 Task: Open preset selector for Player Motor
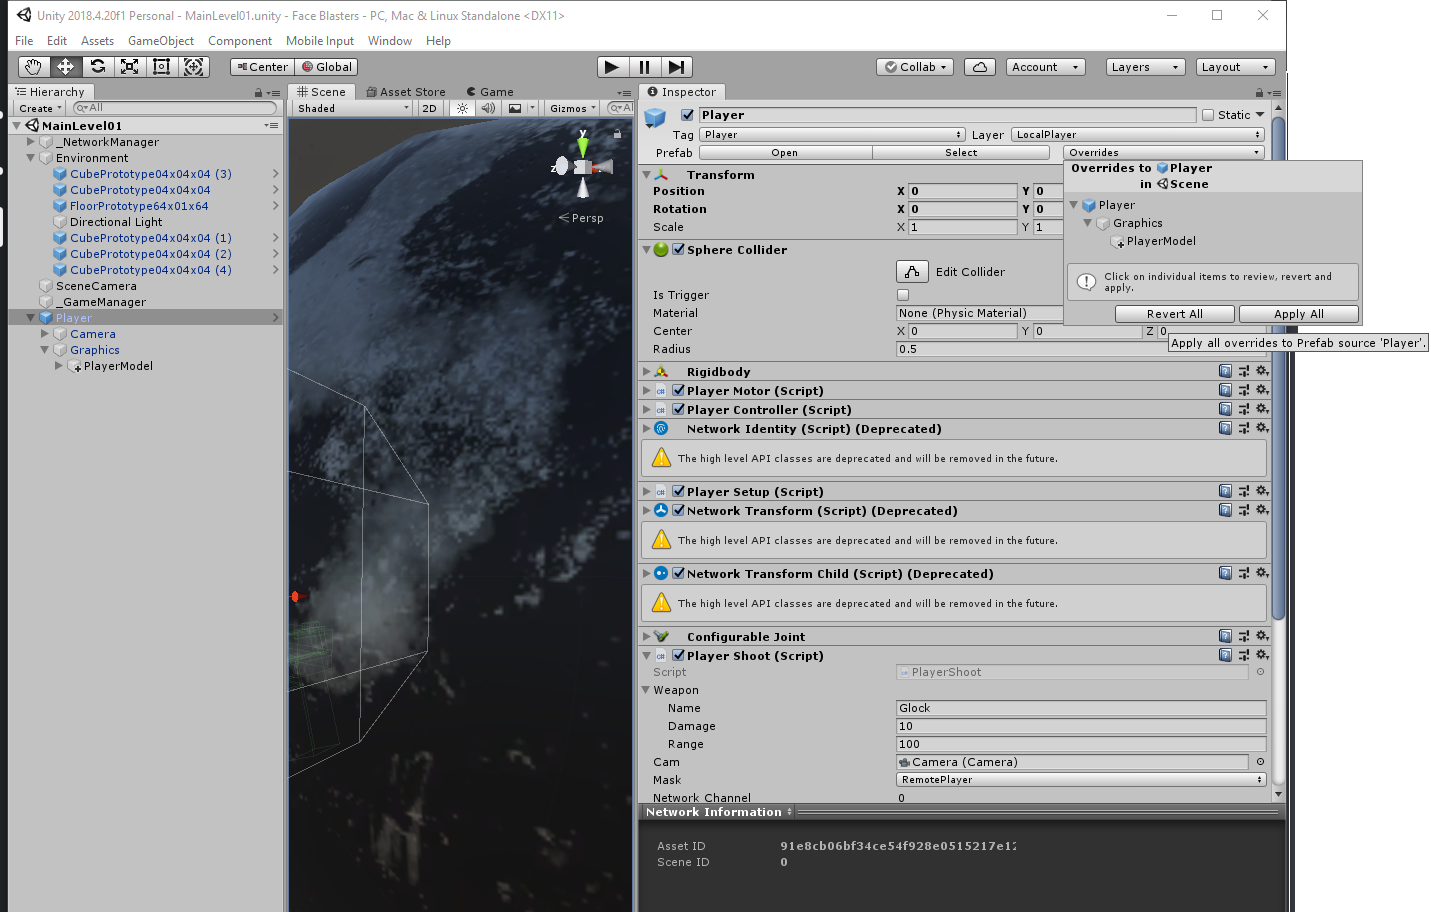pyautogui.click(x=1244, y=390)
